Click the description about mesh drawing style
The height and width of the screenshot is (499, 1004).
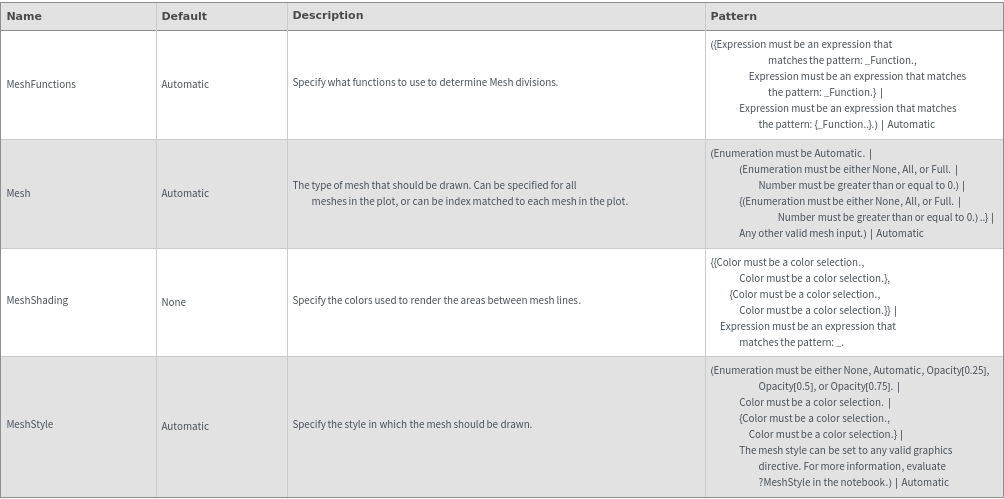(x=412, y=424)
